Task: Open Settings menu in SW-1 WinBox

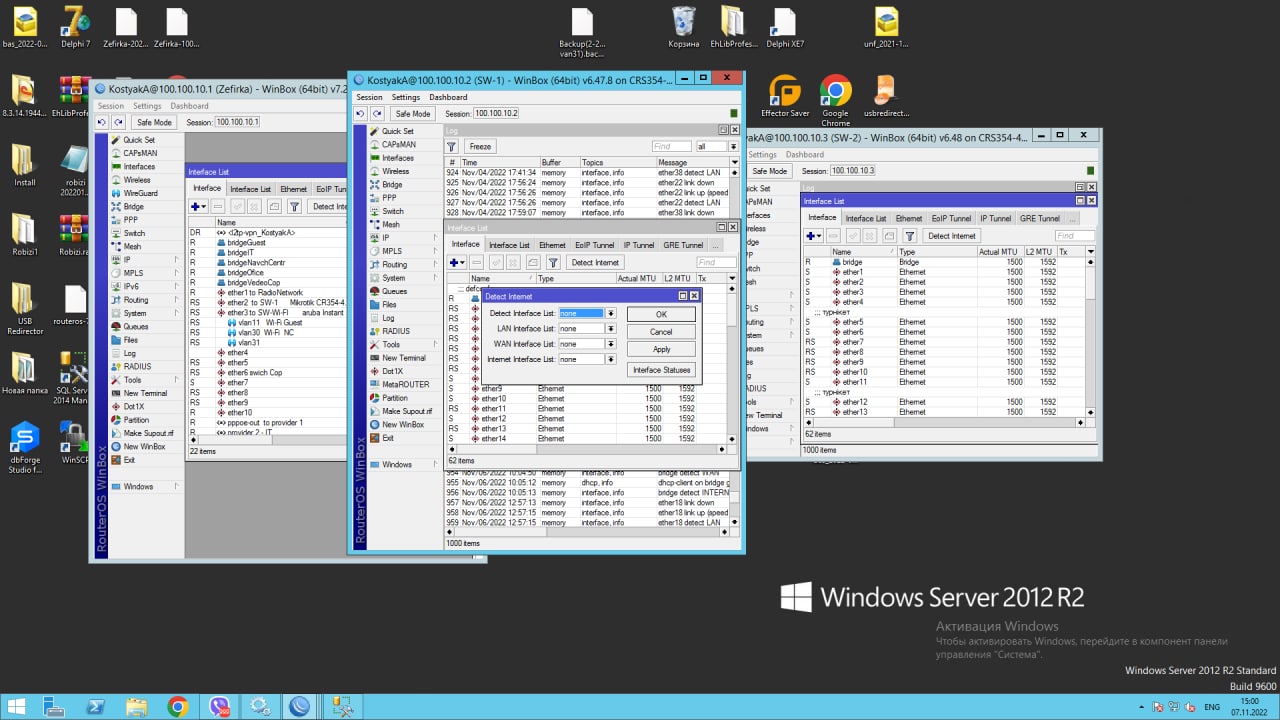Action: pos(406,97)
